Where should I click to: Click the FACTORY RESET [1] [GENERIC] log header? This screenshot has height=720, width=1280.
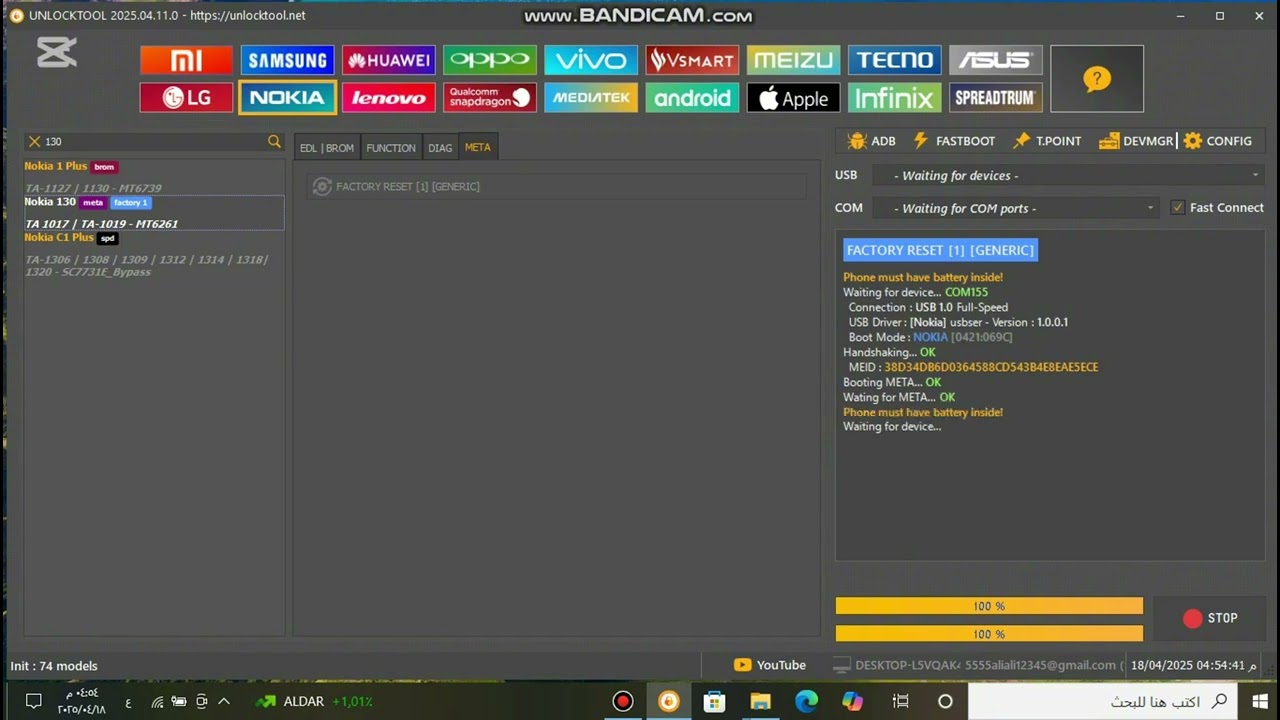click(x=940, y=250)
